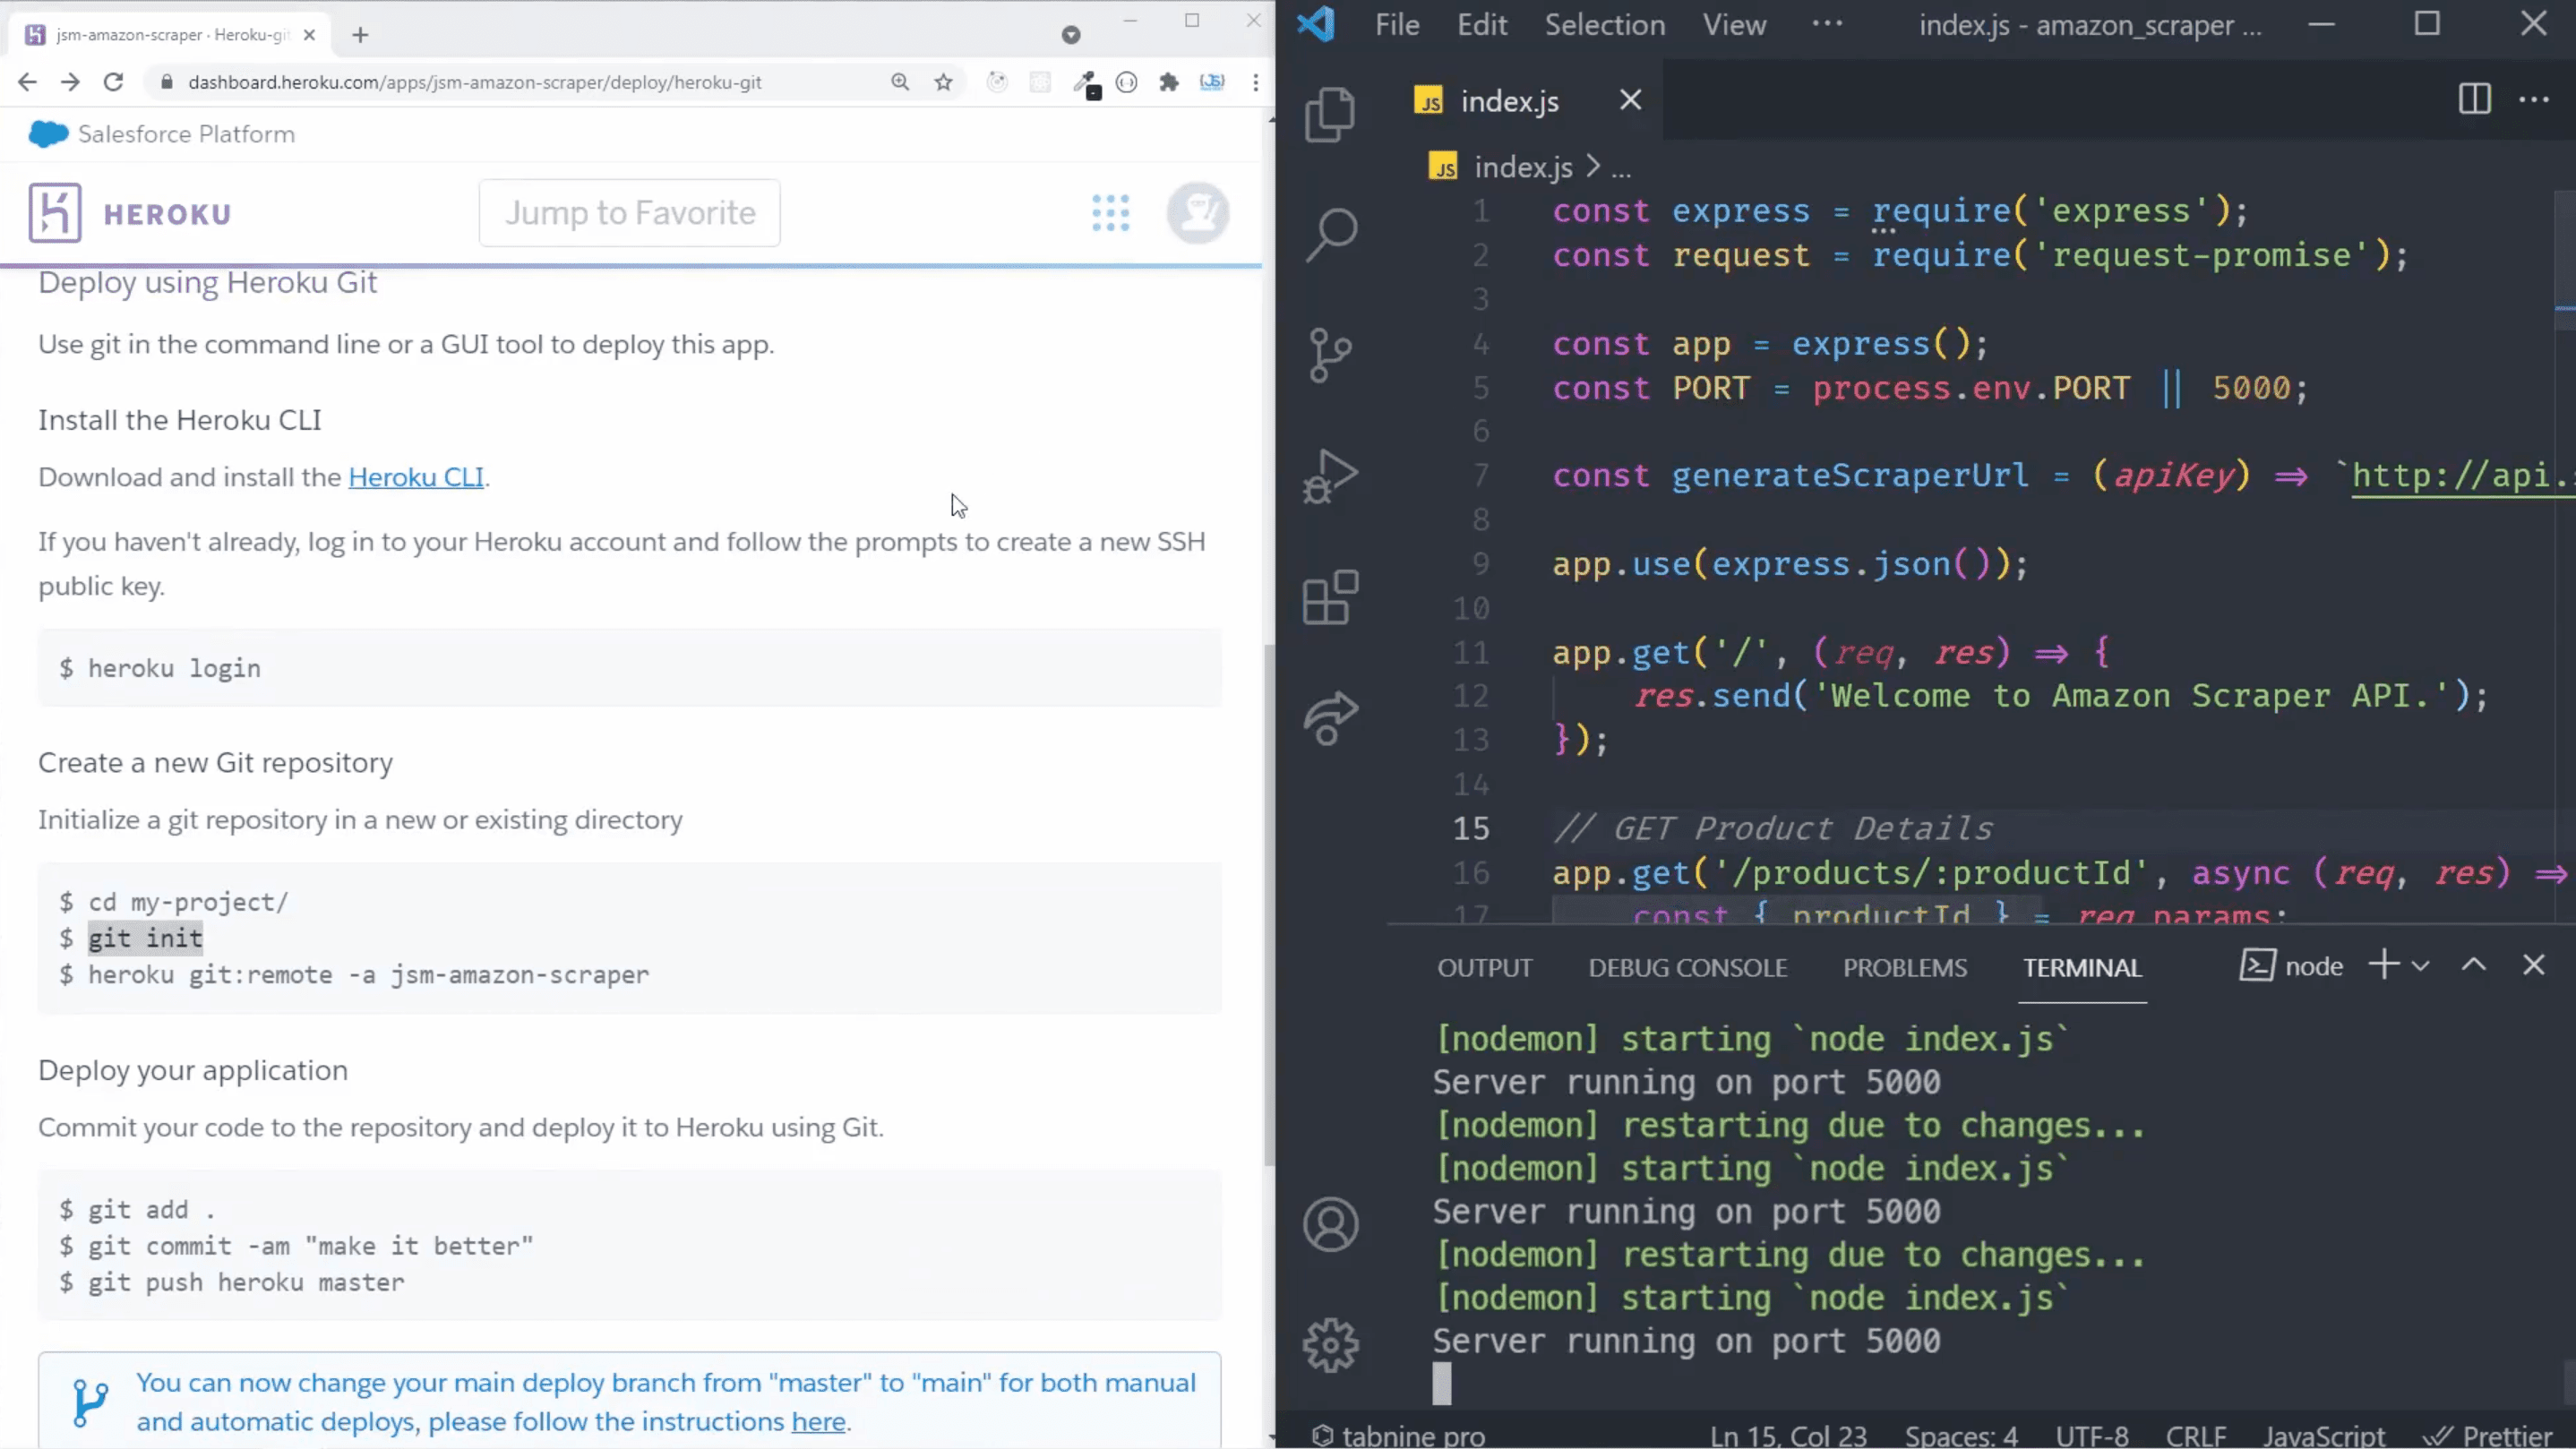Screen dimensions: 2576x1449
Task: Open the Source Control view
Action: click(x=1331, y=355)
